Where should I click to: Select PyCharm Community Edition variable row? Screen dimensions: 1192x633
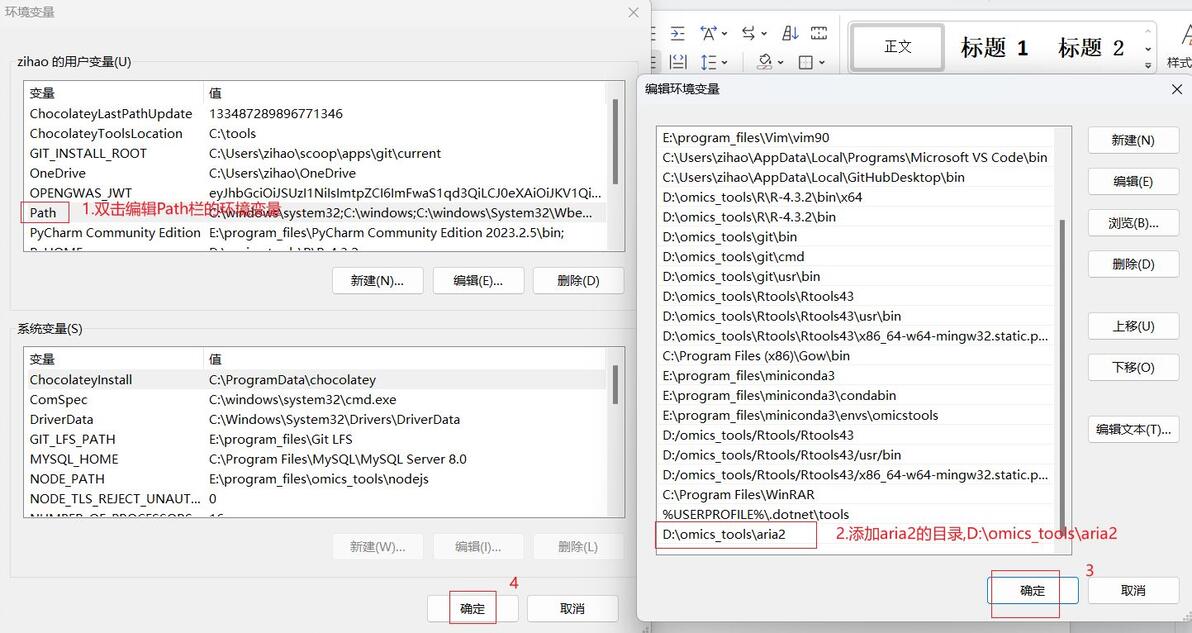pos(315,233)
